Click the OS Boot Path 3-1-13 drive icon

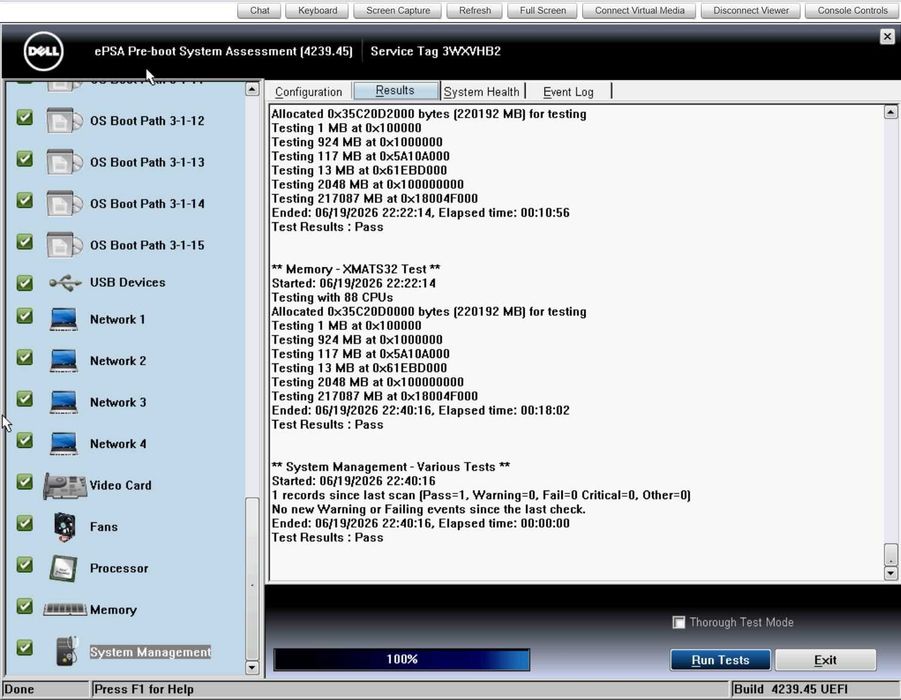[63, 162]
